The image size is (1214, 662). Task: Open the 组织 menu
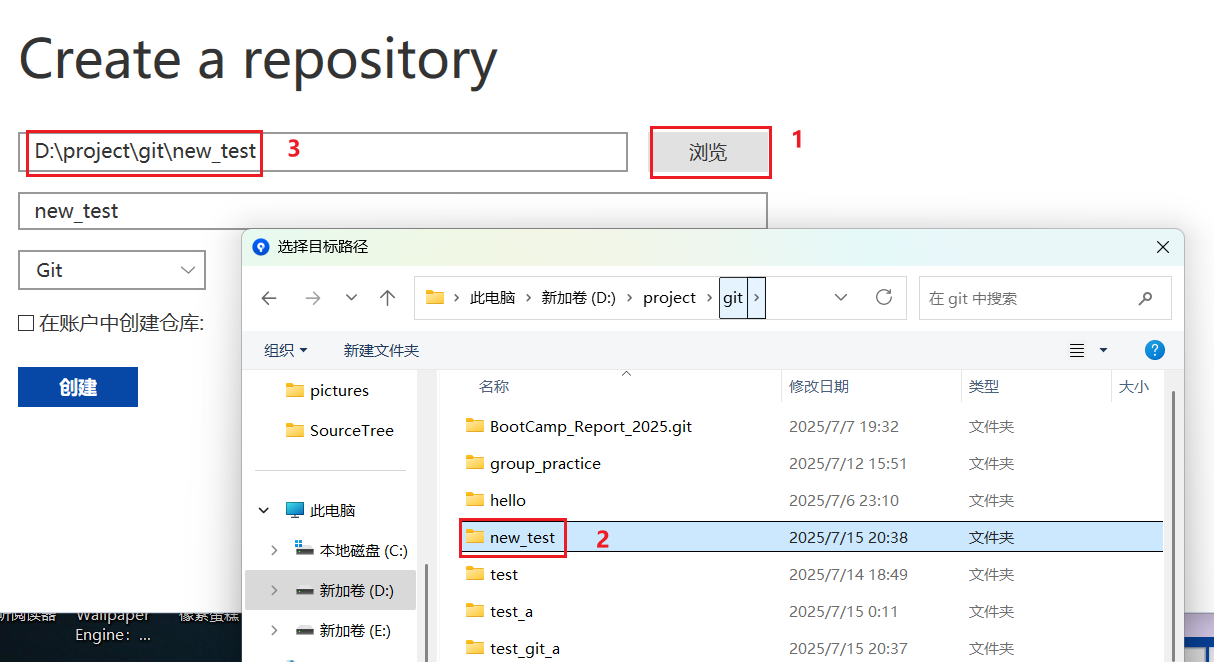[x=286, y=350]
